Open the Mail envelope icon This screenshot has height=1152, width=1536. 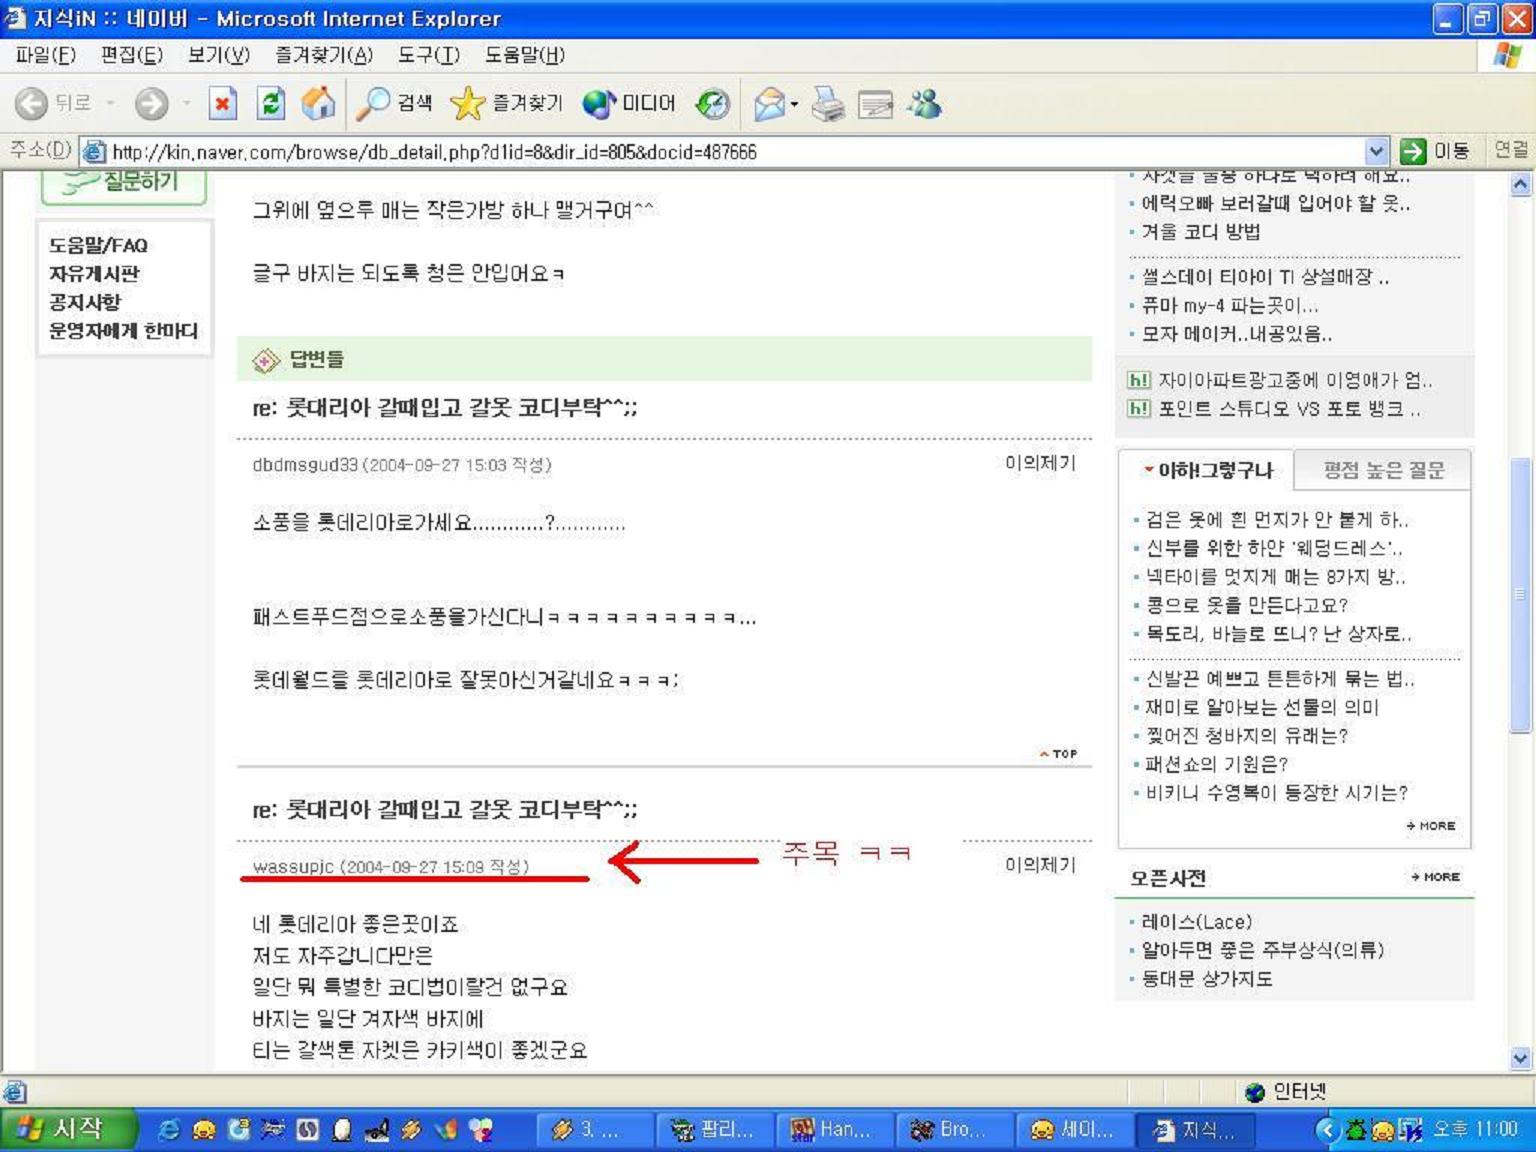(769, 103)
